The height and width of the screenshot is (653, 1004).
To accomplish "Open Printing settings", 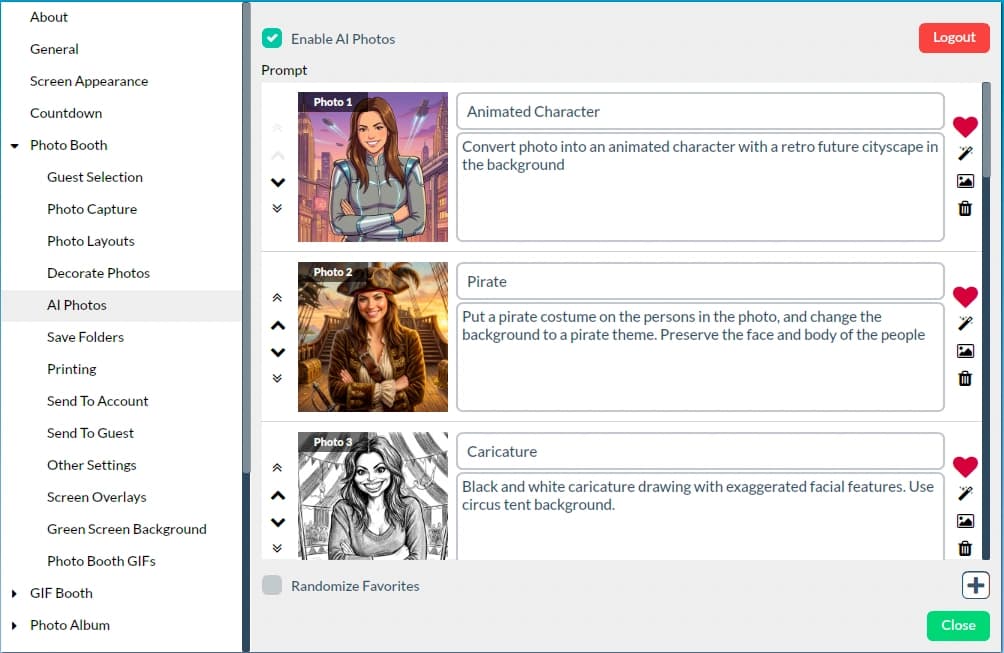I will pos(72,369).
